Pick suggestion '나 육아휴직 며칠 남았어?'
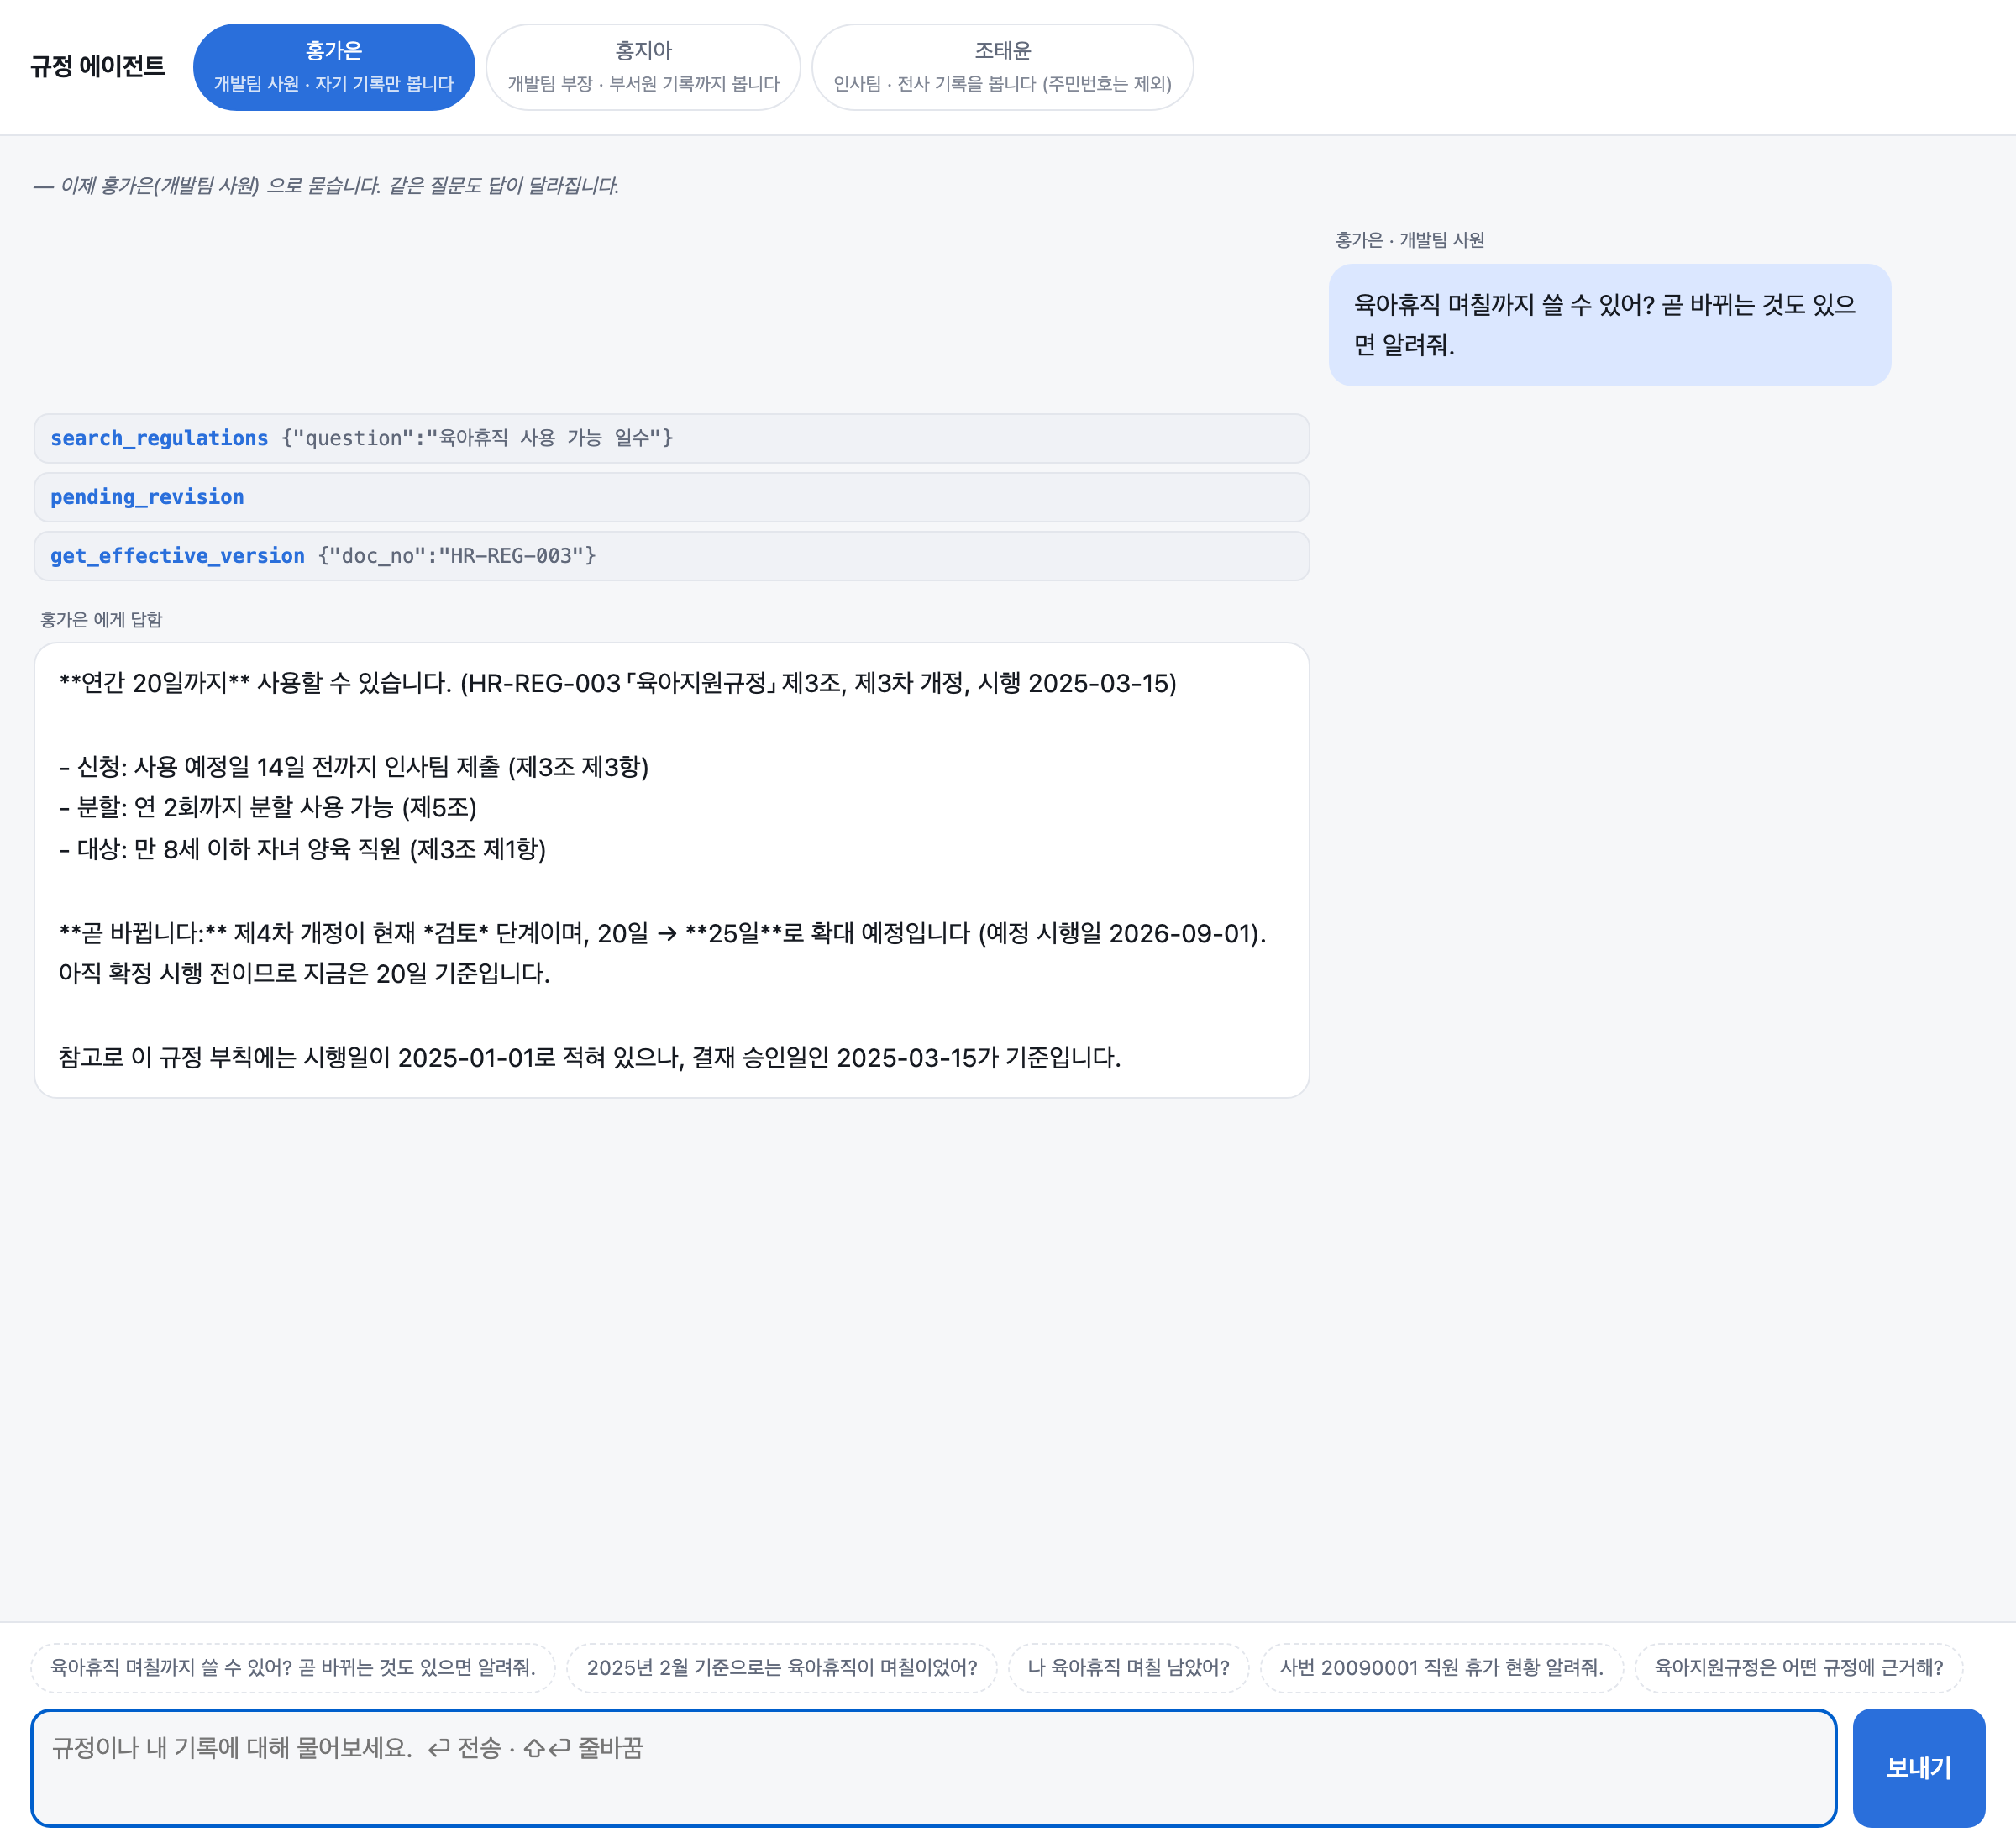Viewport: 2016px width, 1848px height. coord(1128,1667)
